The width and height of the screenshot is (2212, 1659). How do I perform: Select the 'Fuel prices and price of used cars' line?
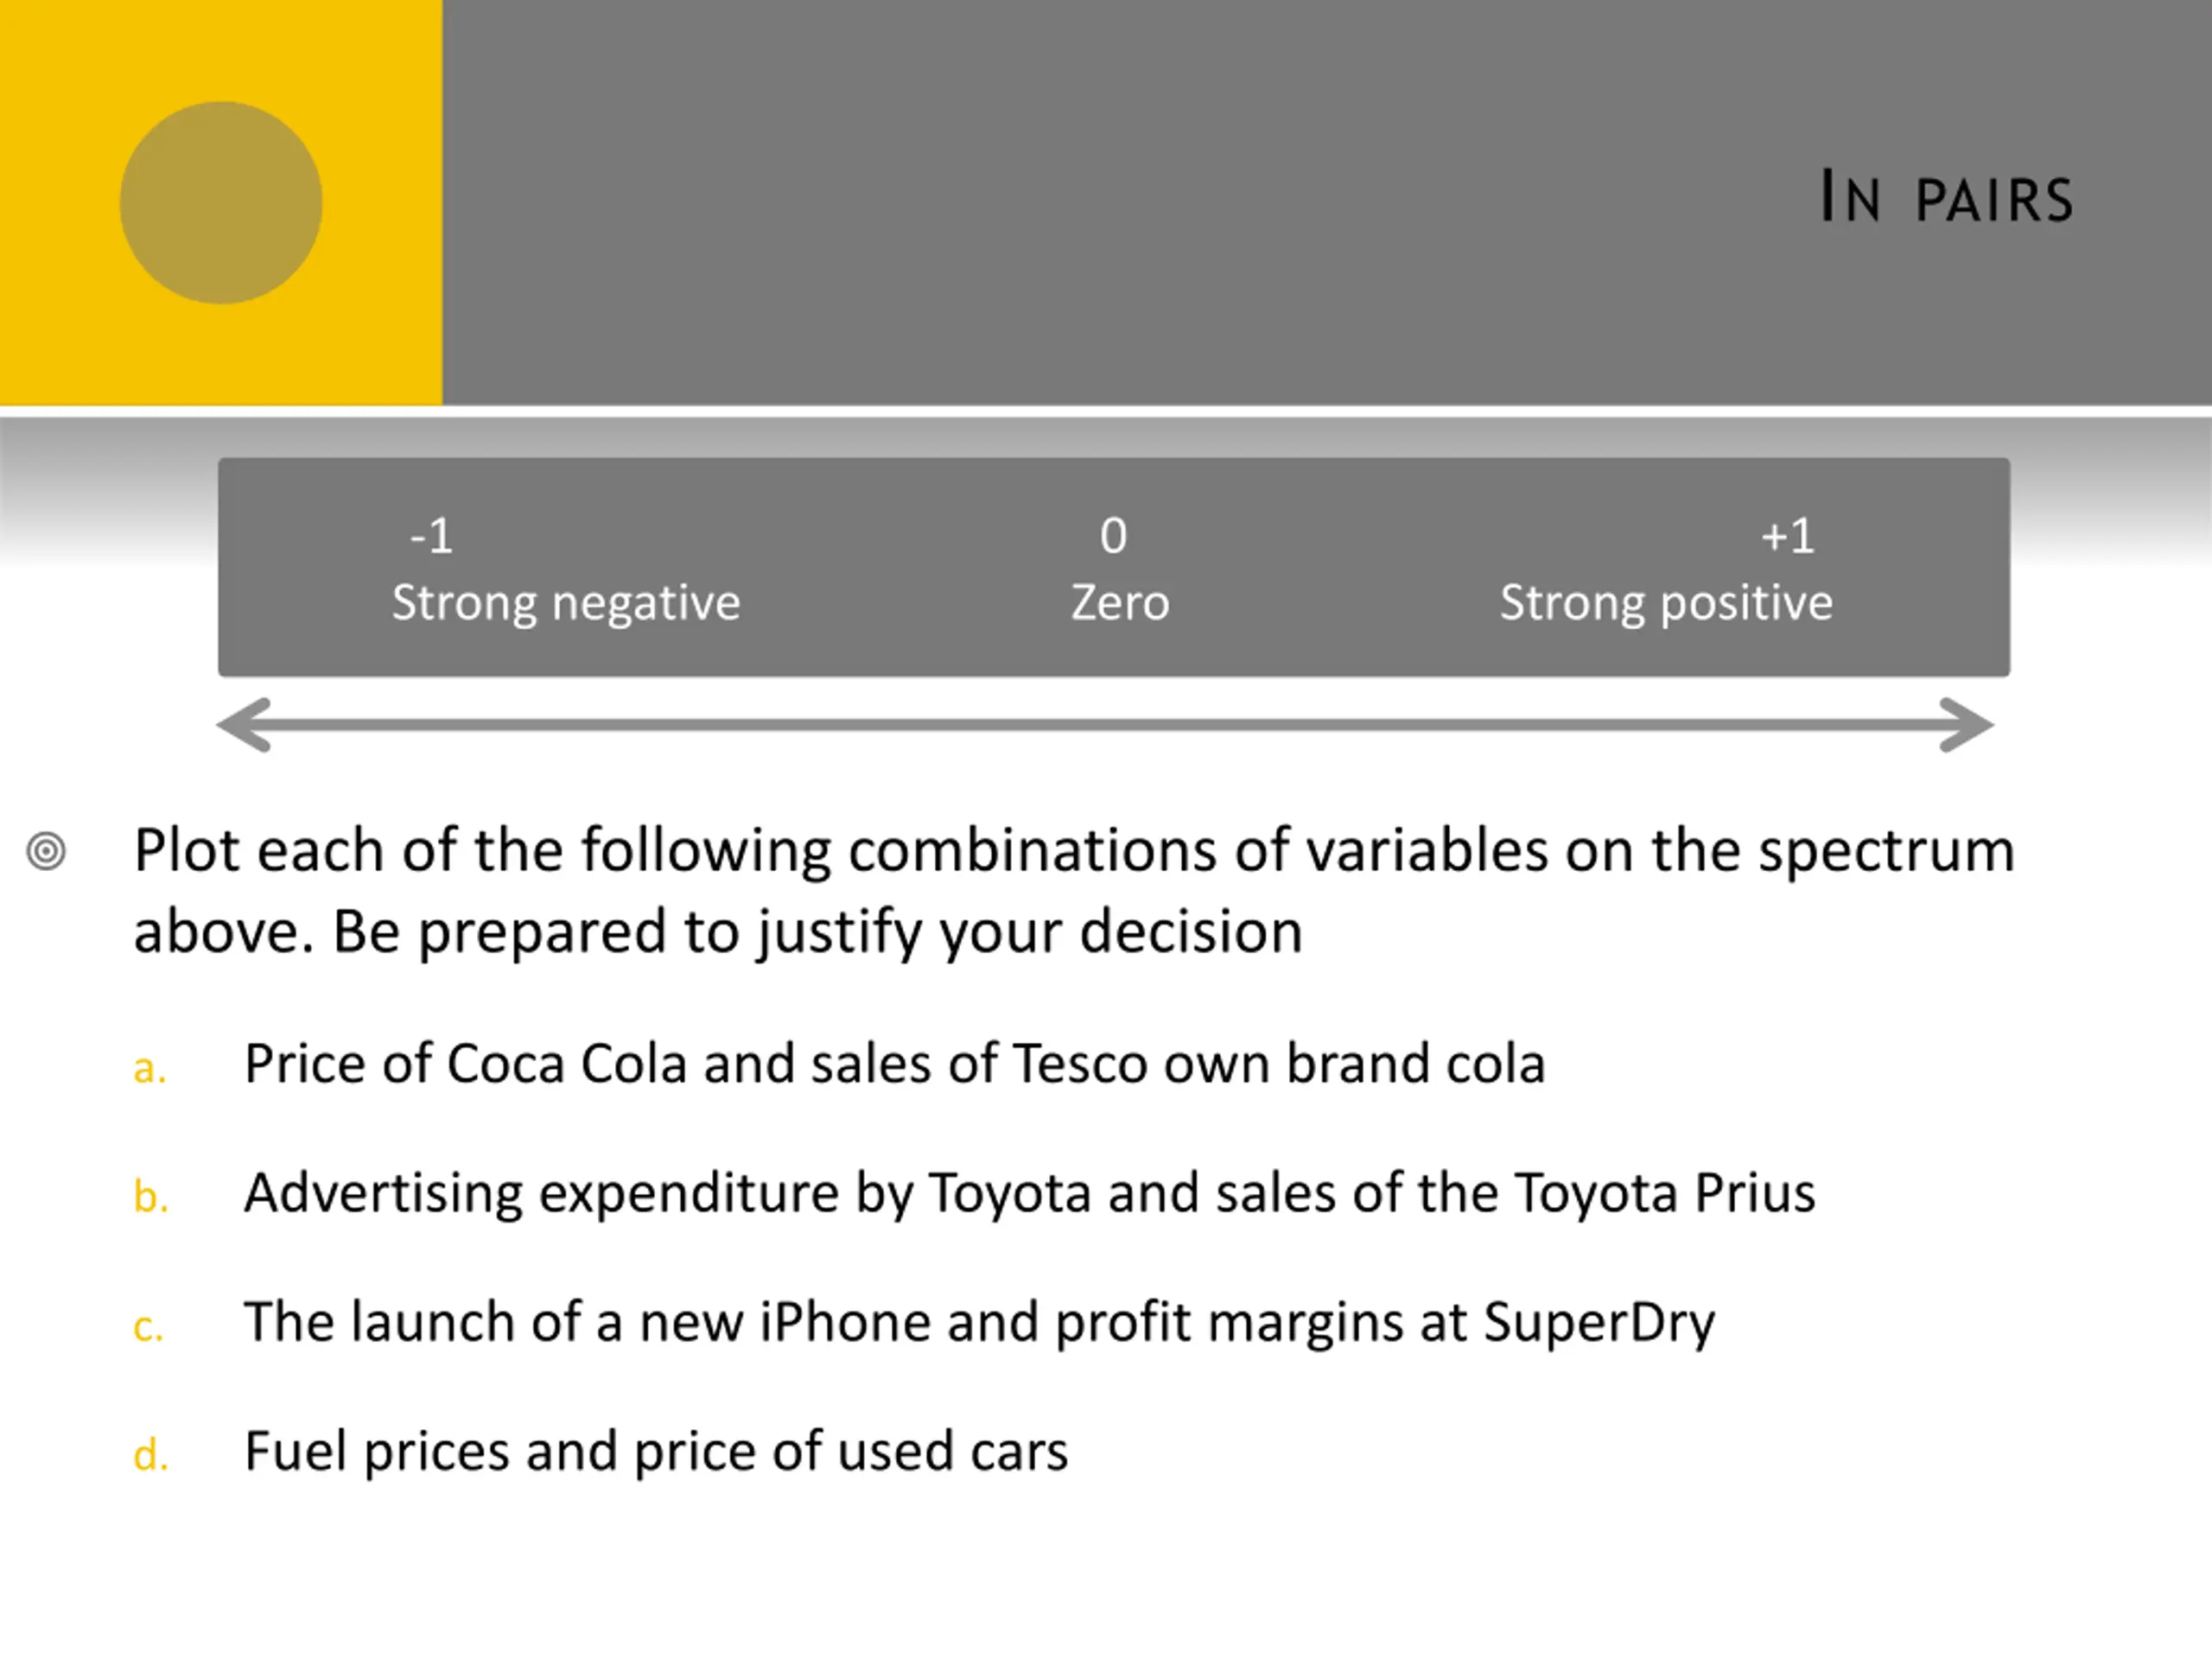pyautogui.click(x=656, y=1452)
